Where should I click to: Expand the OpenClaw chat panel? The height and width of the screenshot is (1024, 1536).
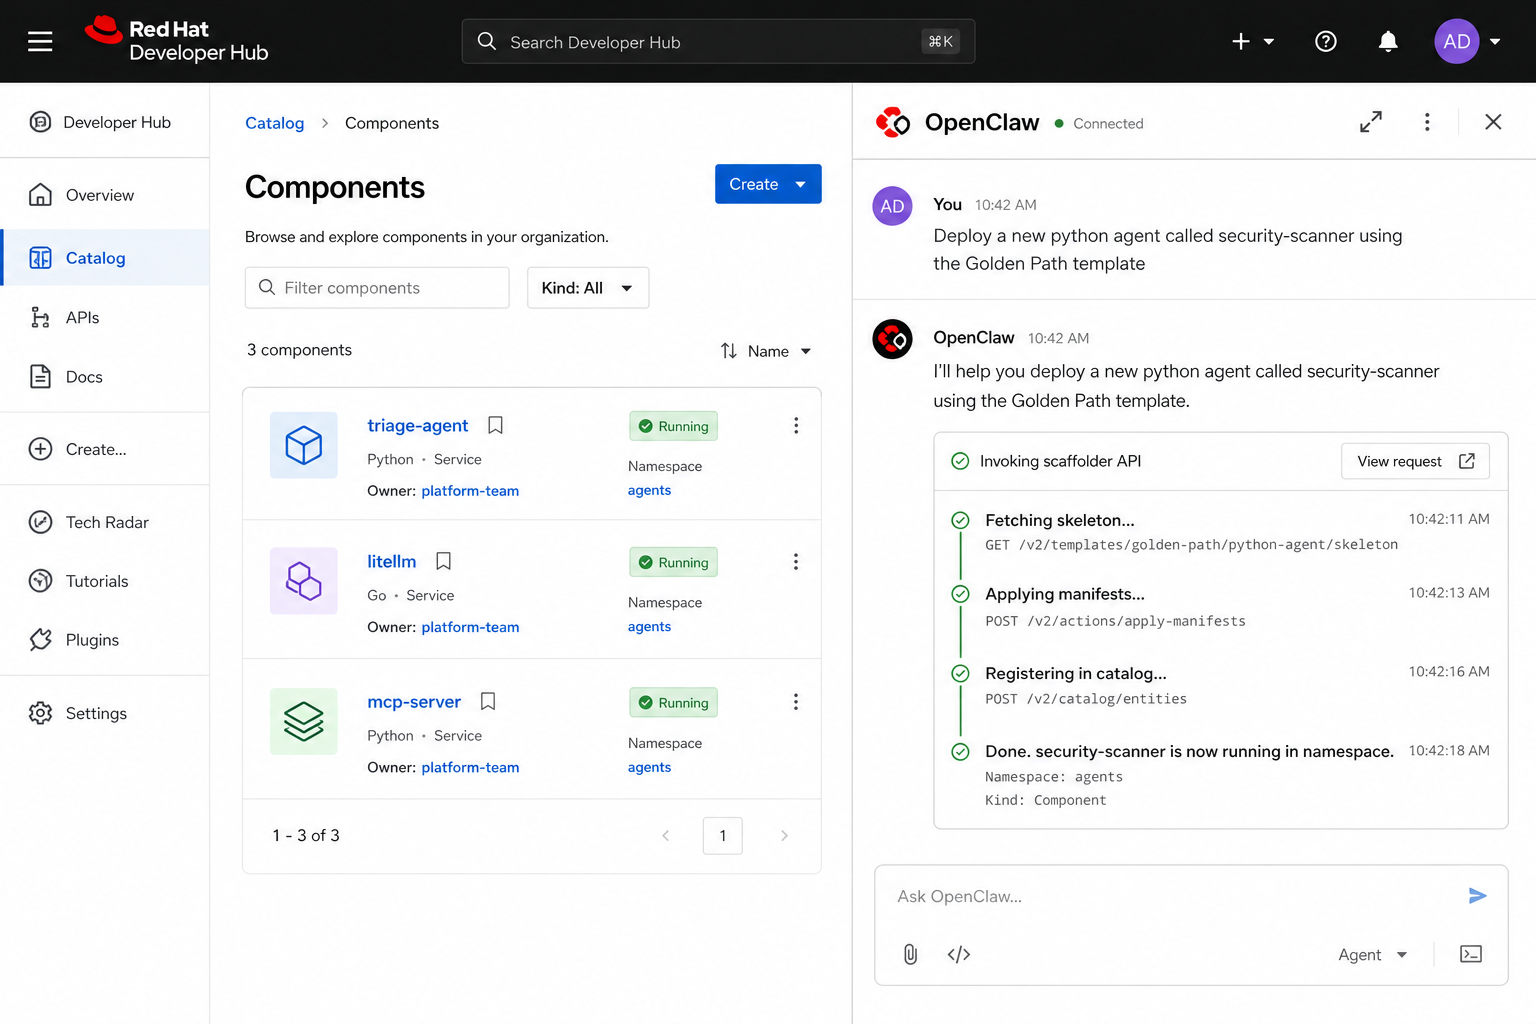coord(1371,122)
